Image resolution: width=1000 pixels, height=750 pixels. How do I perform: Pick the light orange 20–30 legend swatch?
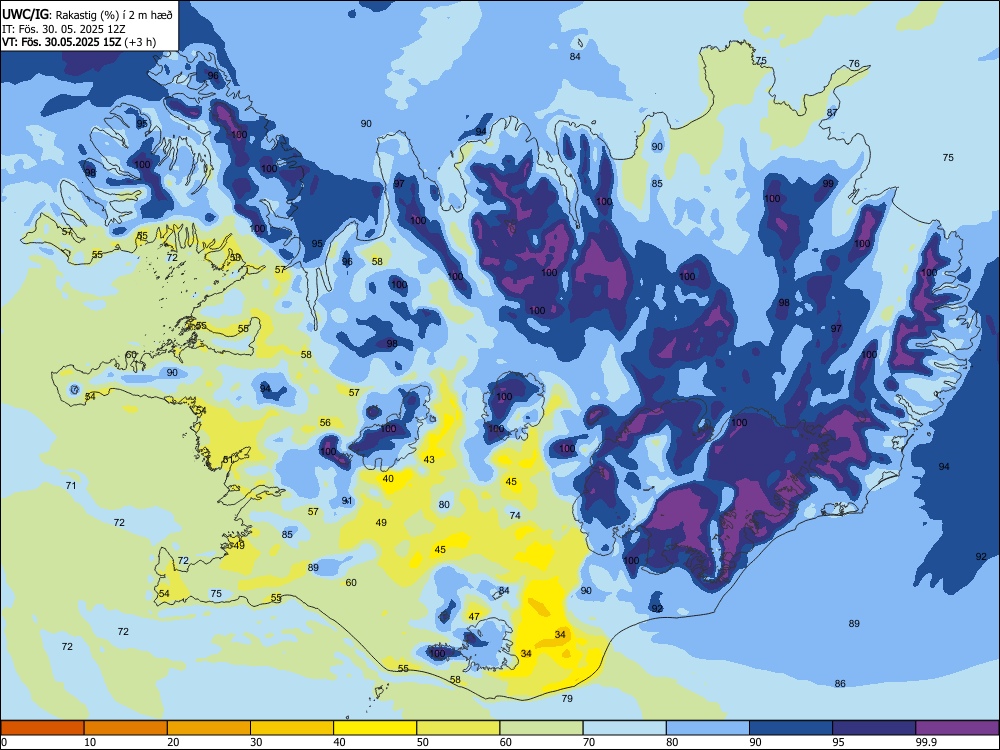(x=209, y=728)
